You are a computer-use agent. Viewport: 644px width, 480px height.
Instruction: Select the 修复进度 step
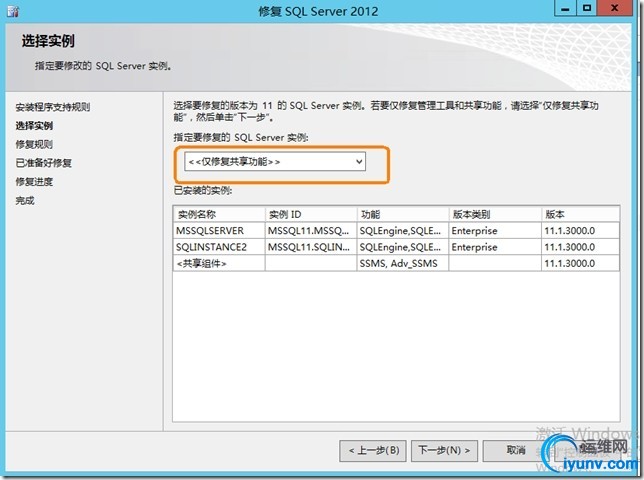[34, 181]
